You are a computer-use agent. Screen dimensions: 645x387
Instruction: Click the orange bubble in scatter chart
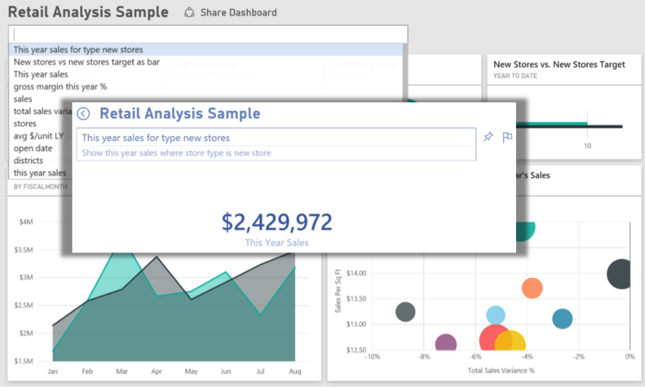coord(532,288)
